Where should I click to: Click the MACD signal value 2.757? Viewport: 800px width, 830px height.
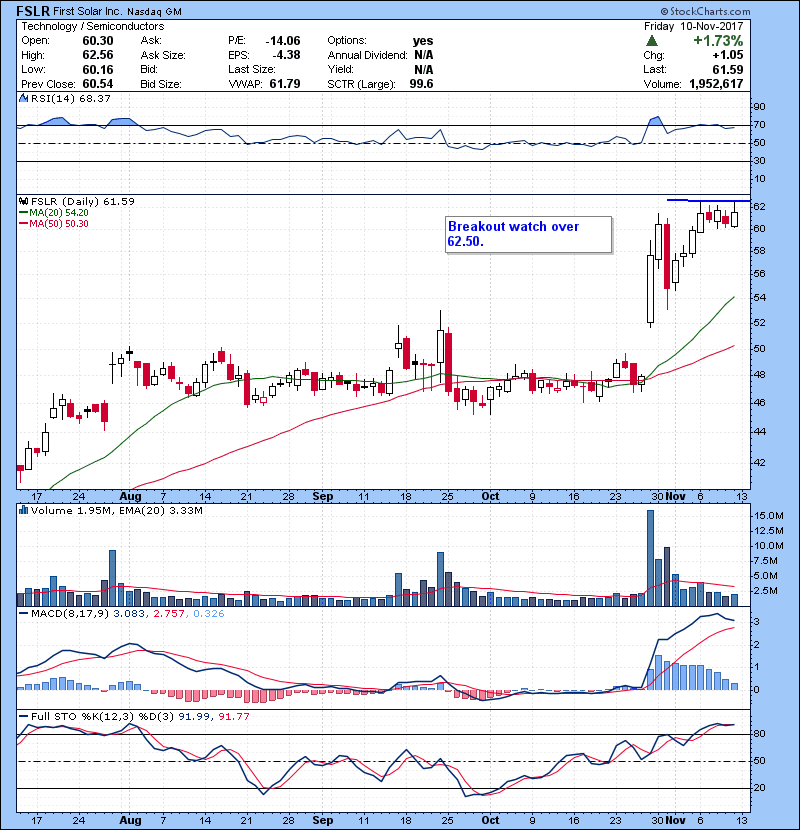[x=169, y=614]
